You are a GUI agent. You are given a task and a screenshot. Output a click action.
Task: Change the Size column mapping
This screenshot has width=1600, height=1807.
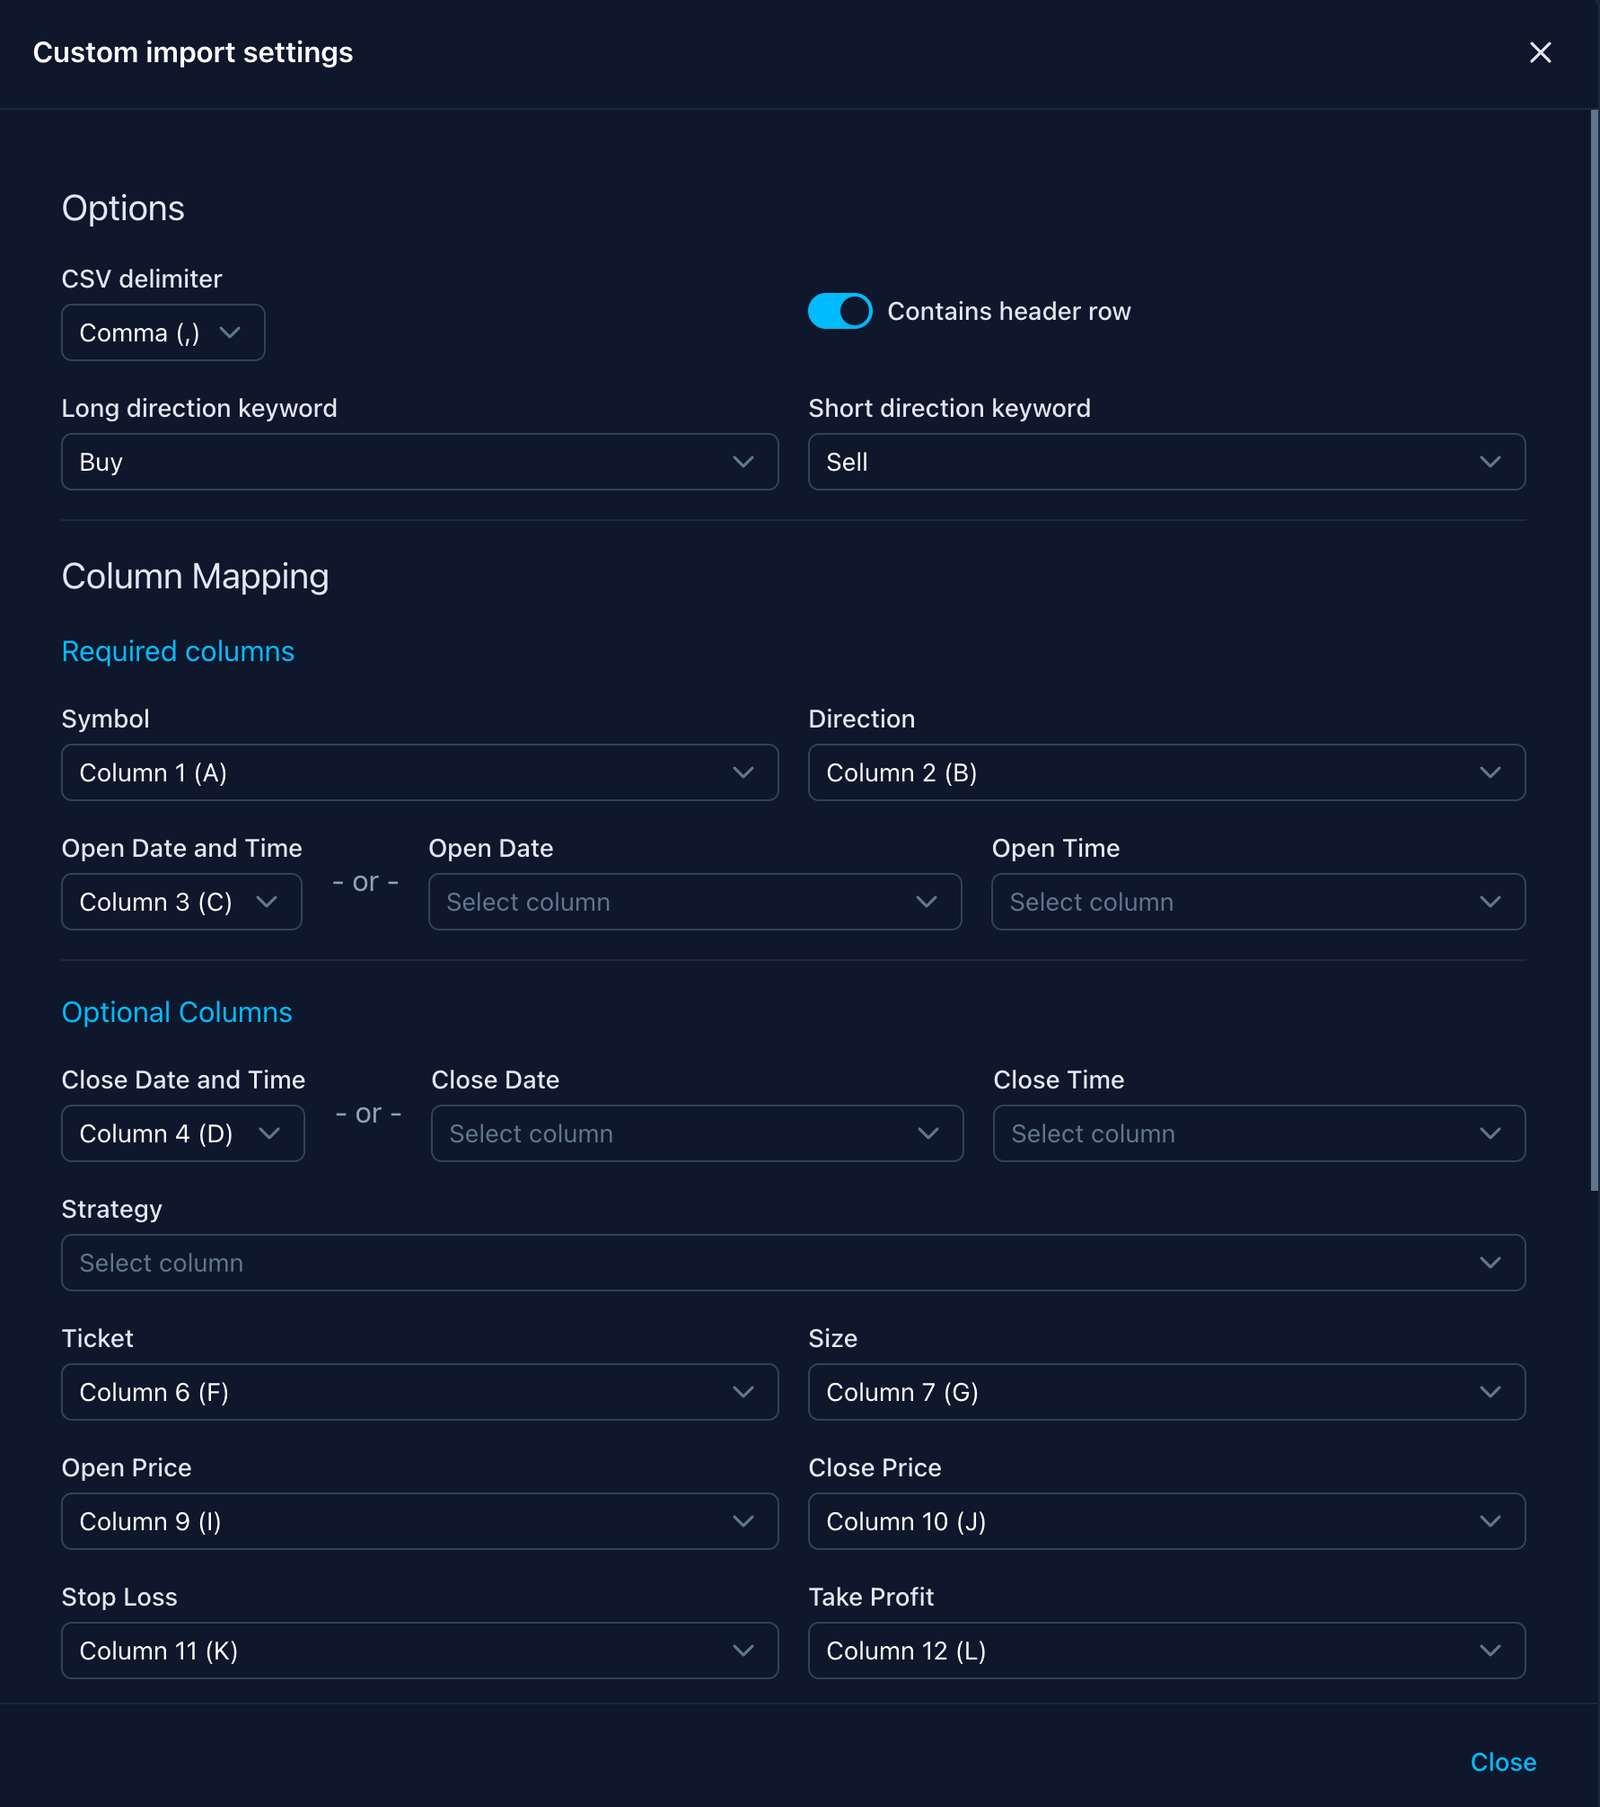coord(1166,1392)
